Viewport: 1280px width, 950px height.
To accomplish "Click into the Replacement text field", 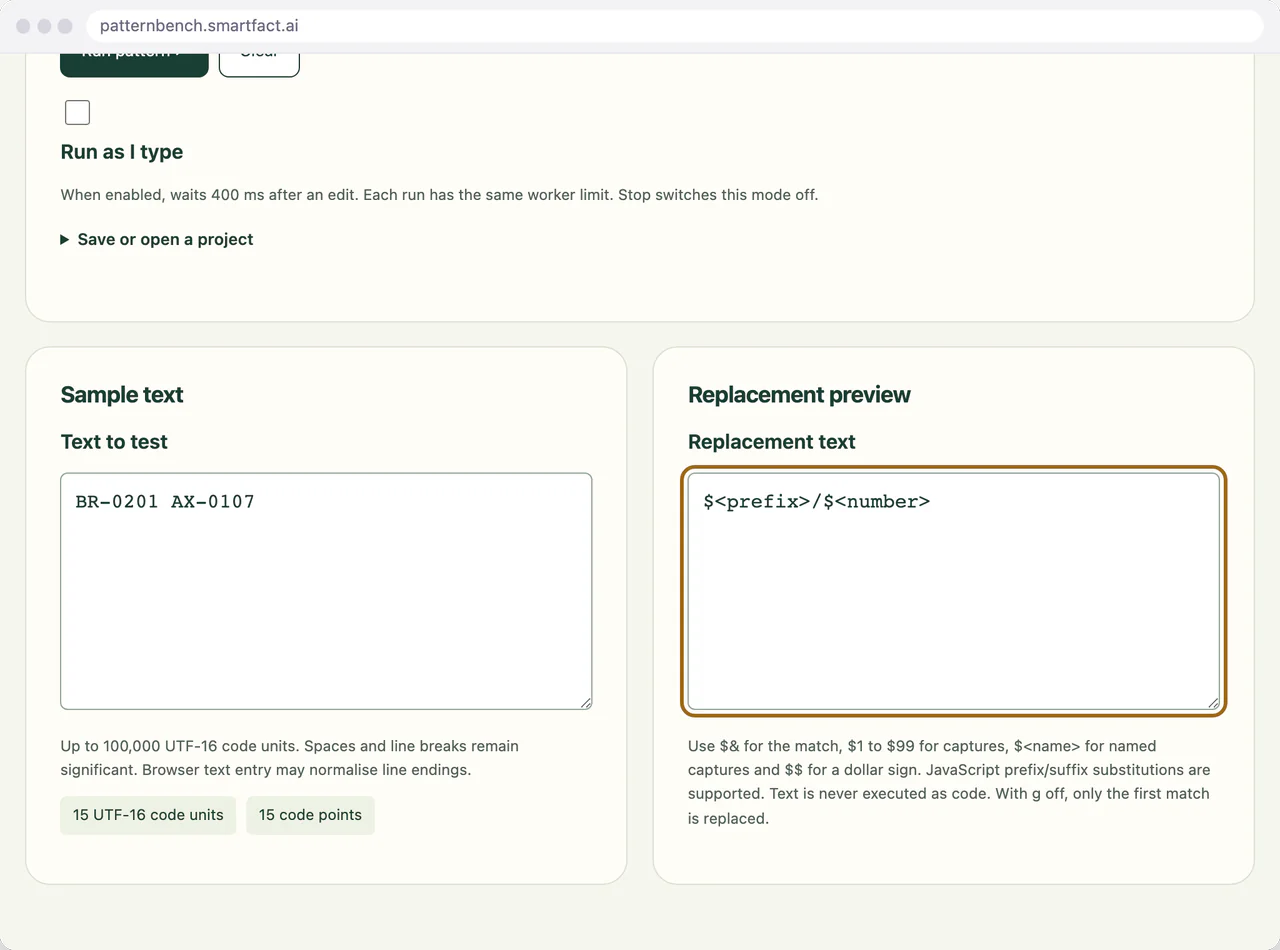I will (x=954, y=591).
